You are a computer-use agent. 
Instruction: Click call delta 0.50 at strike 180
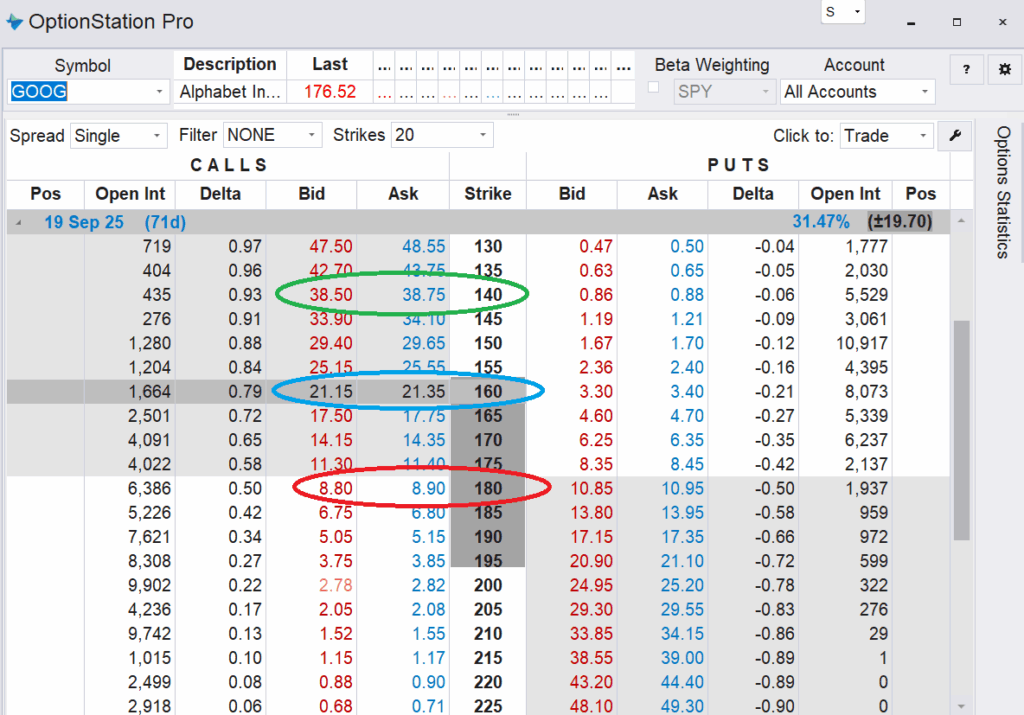245,488
